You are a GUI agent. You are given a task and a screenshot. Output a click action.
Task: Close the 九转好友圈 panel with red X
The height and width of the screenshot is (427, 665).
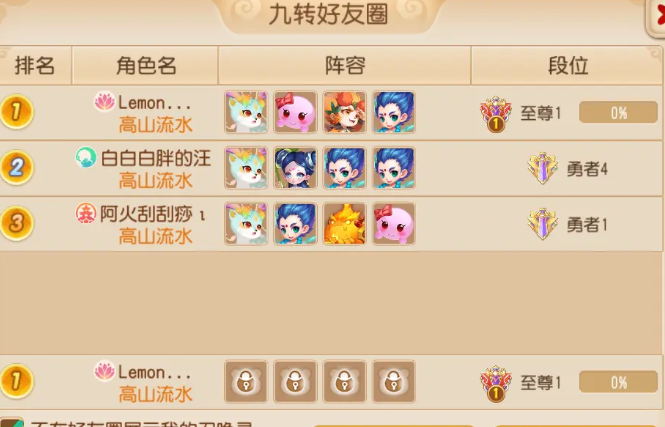657,17
